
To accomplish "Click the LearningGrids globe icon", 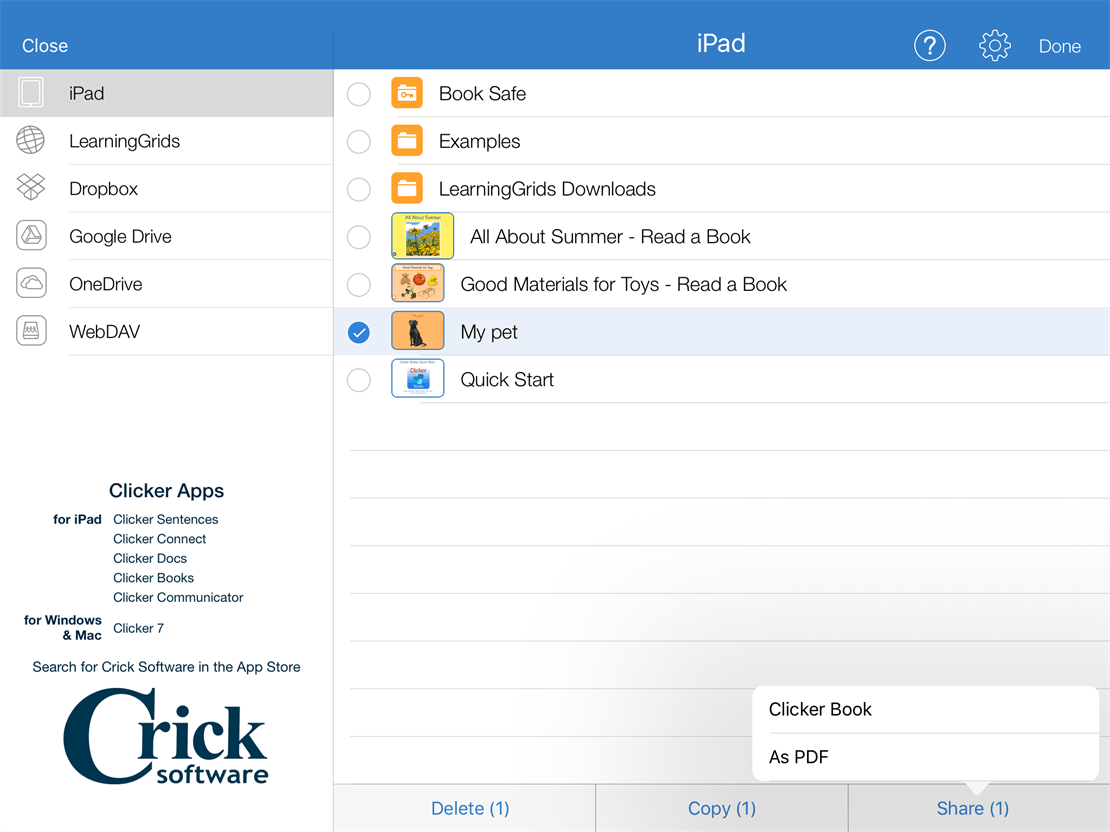I will tap(31, 141).
